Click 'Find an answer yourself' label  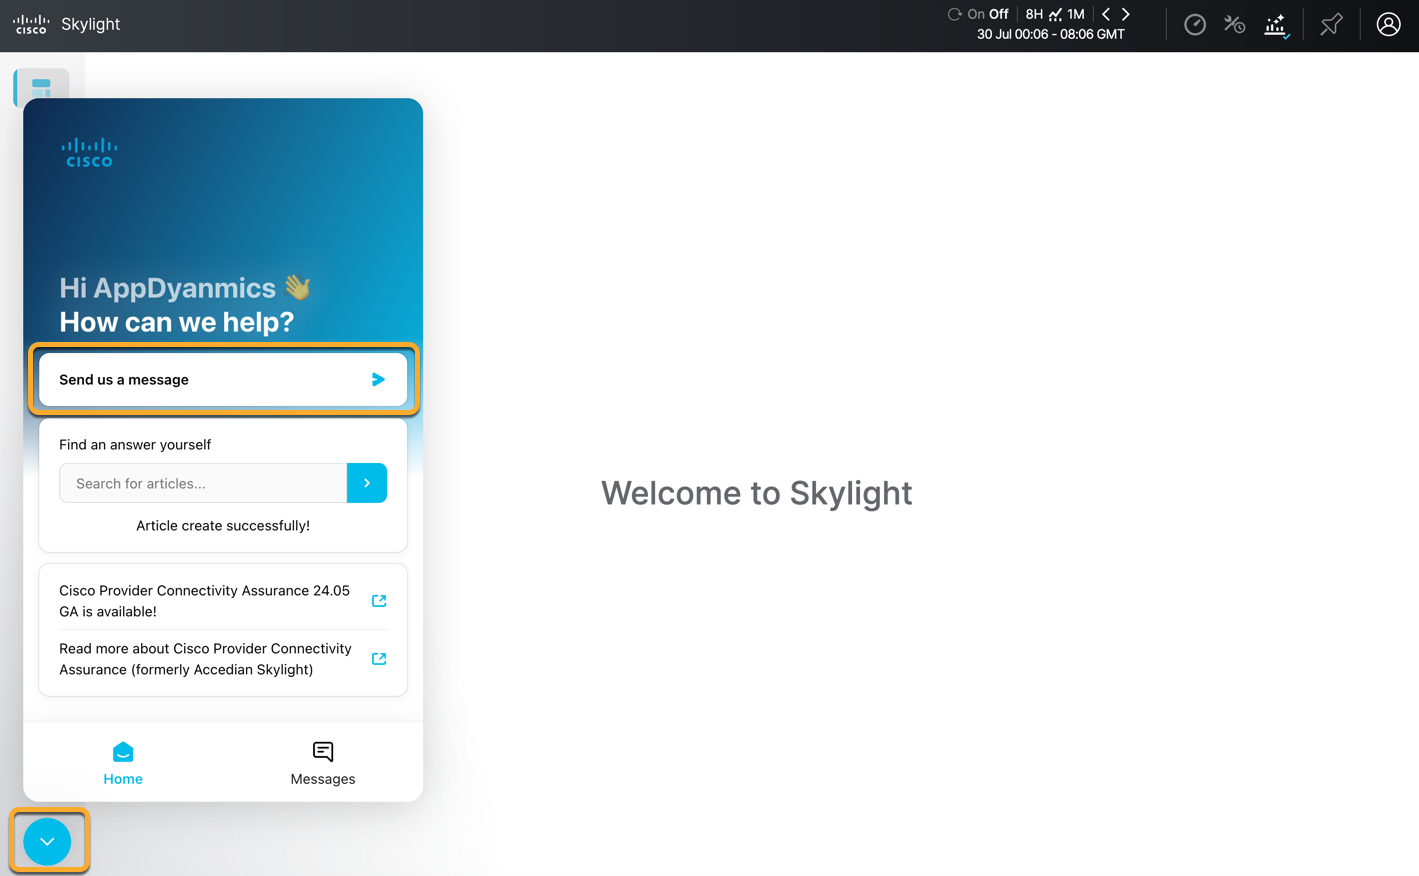coord(135,444)
